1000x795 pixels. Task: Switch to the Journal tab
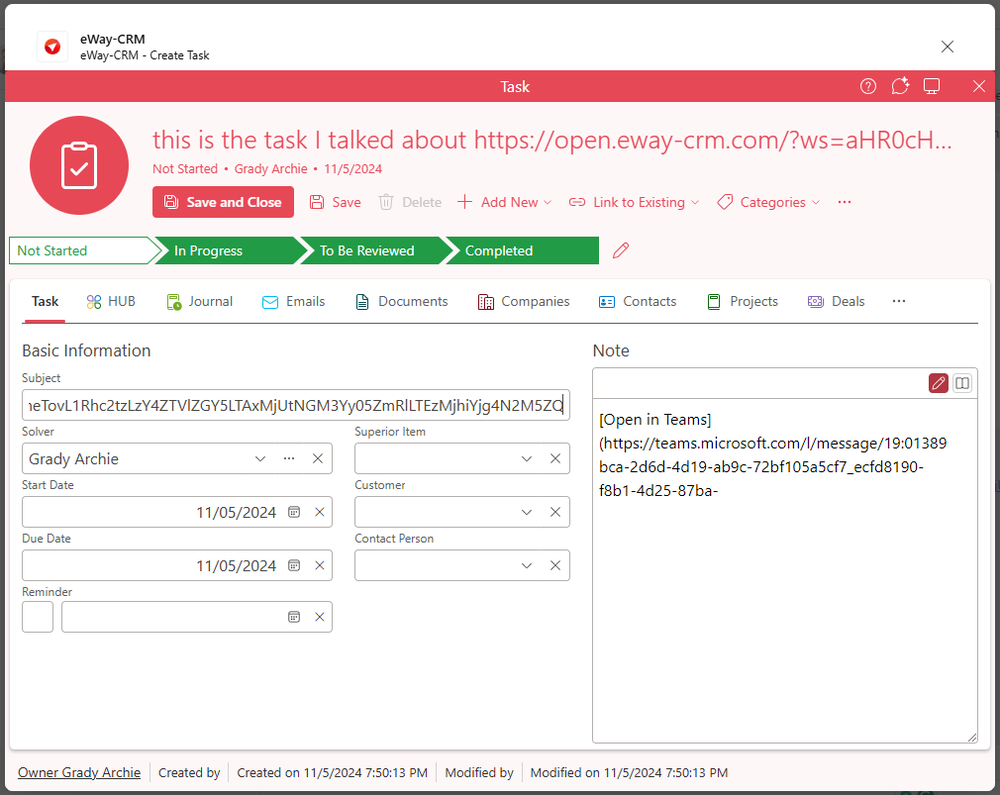[x=199, y=301]
